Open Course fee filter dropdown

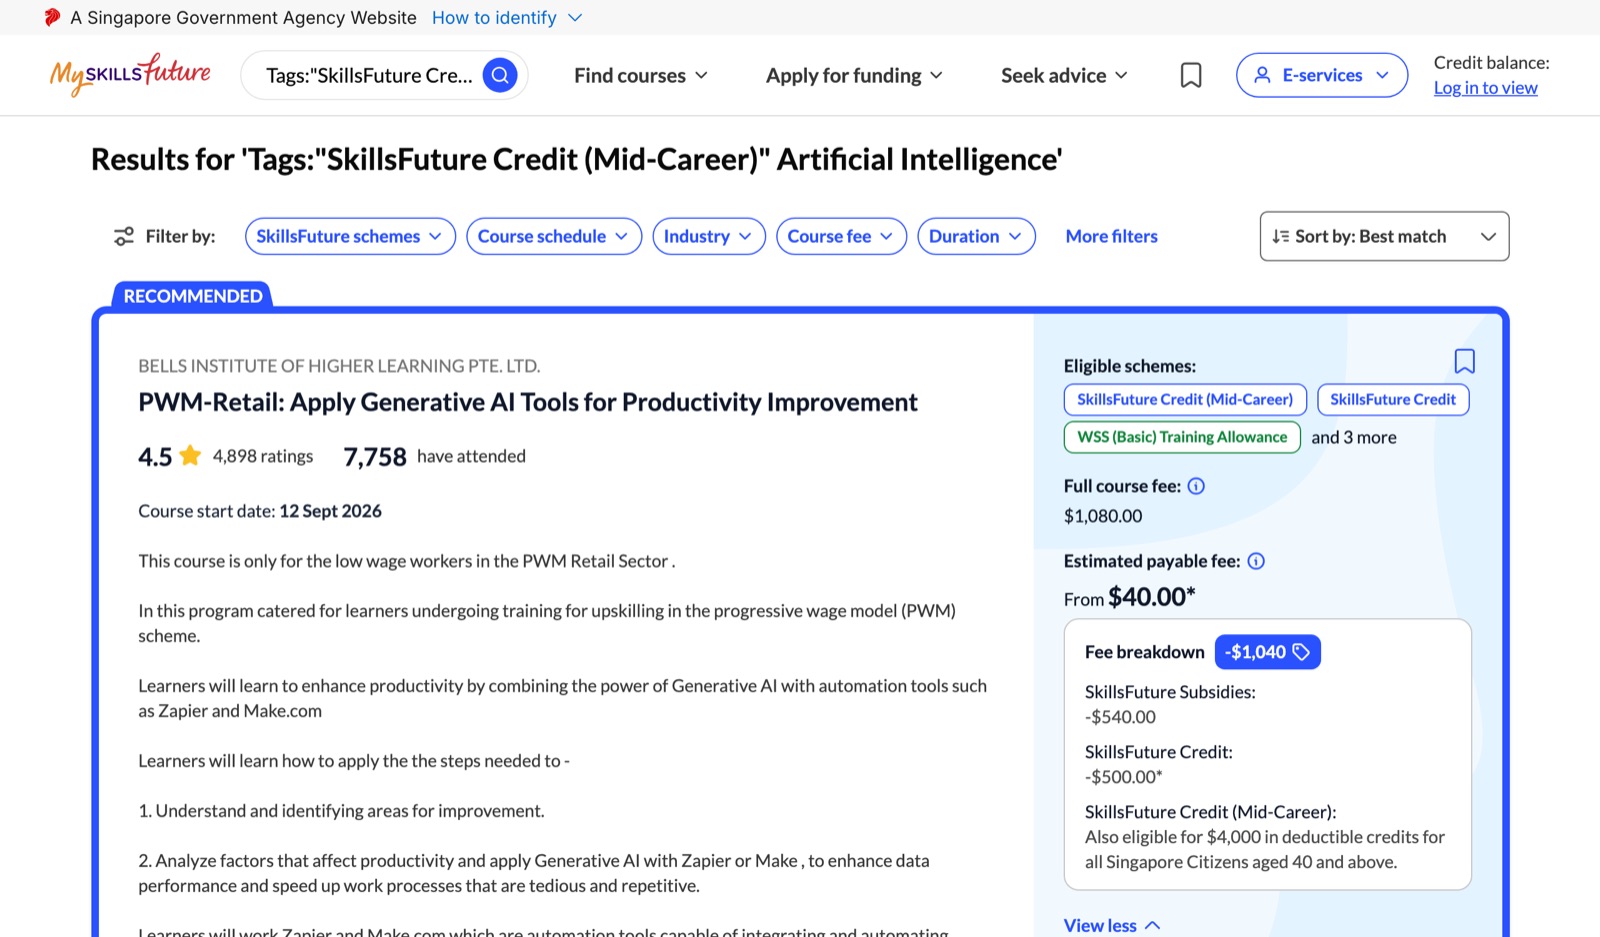[841, 236]
